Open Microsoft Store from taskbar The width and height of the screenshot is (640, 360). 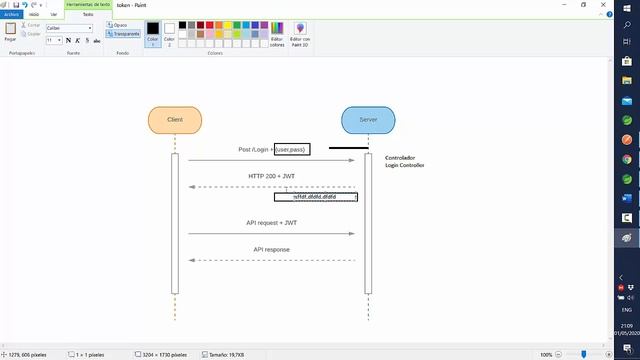[627, 61]
